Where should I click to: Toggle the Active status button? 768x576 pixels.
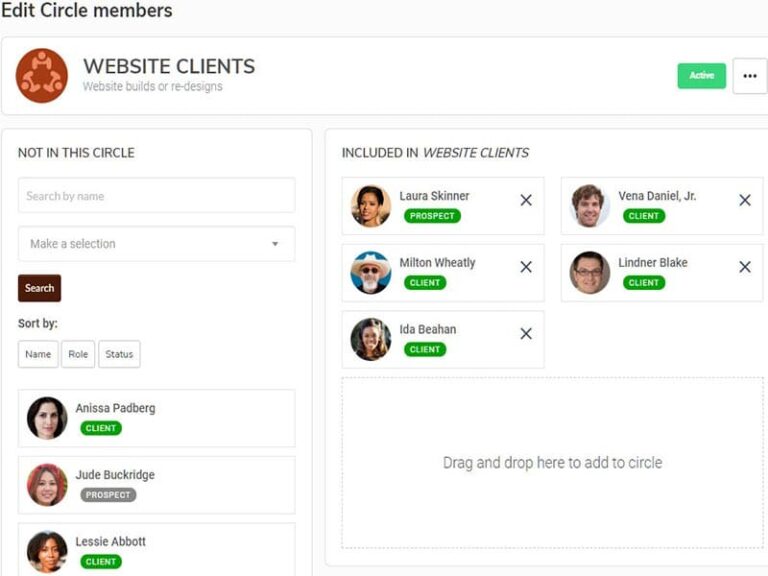701,75
